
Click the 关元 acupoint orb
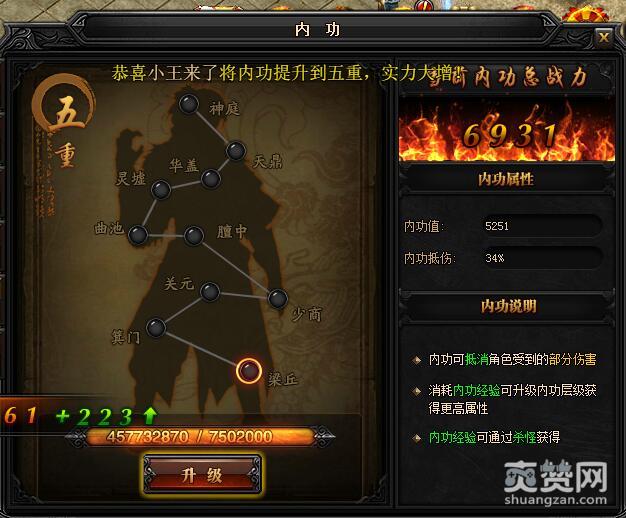tap(210, 292)
